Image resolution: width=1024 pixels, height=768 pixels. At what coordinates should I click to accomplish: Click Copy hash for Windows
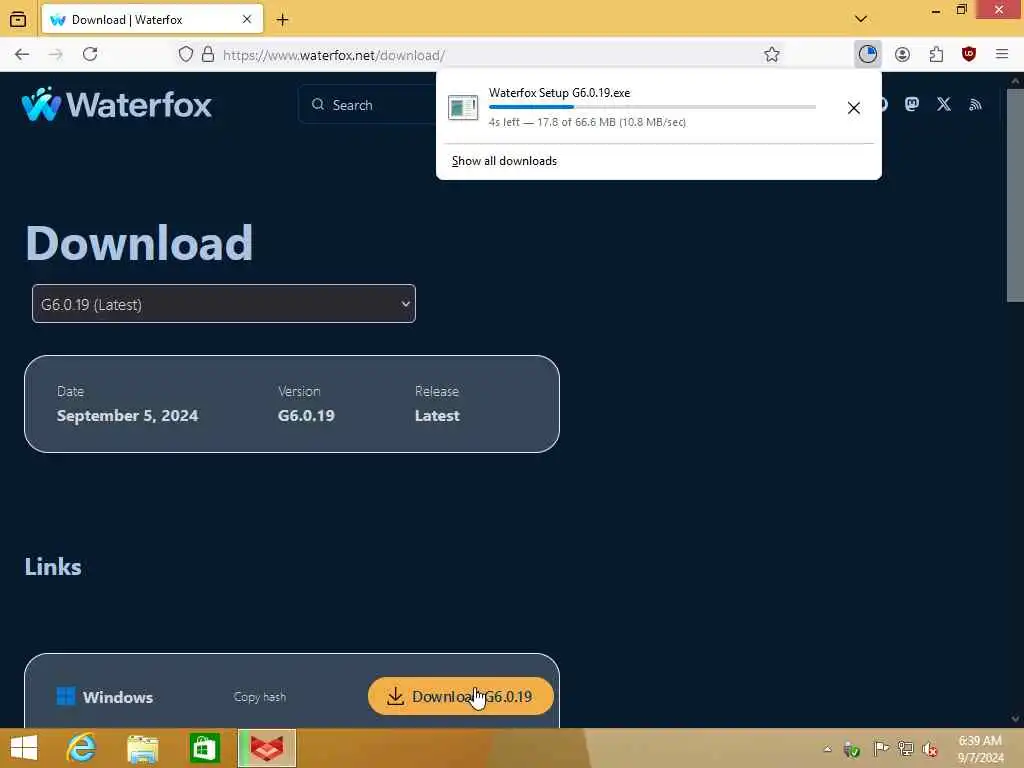click(x=260, y=697)
